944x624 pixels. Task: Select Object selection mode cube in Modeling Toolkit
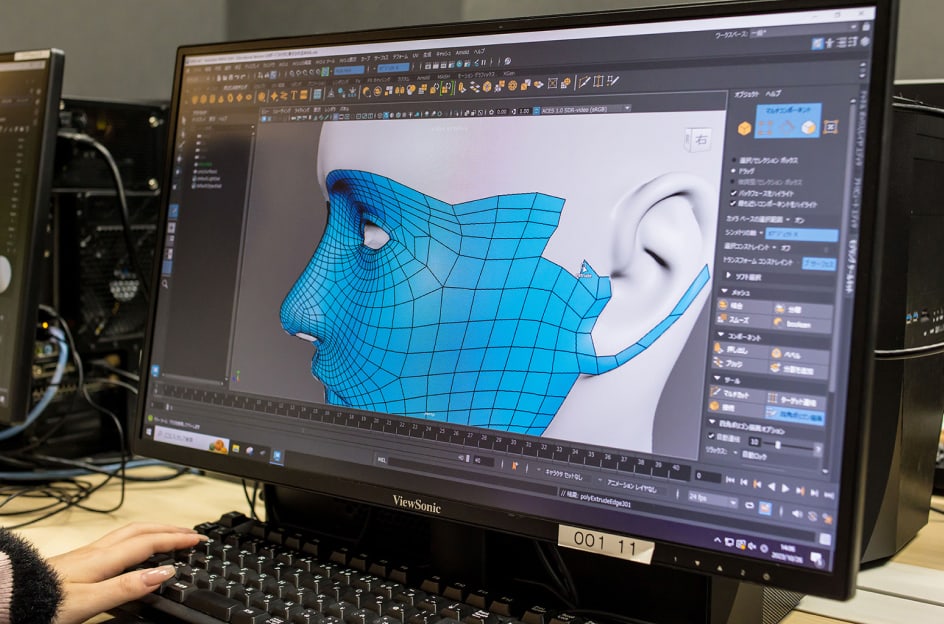[745, 128]
